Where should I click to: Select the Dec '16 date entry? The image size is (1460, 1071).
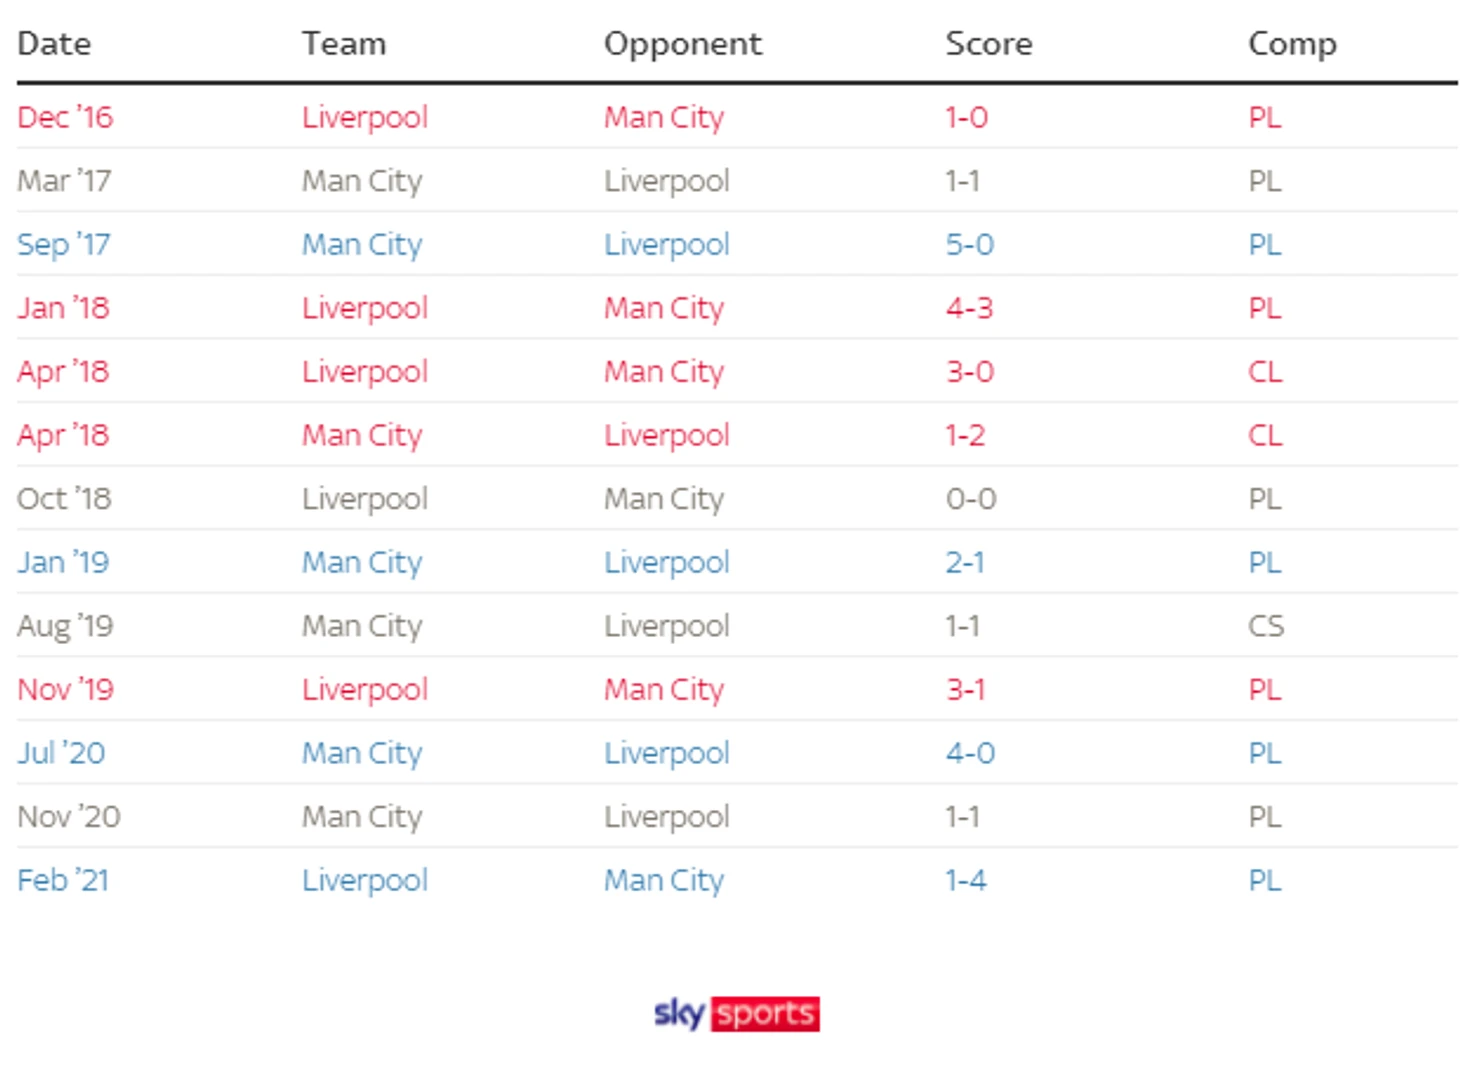pos(65,117)
